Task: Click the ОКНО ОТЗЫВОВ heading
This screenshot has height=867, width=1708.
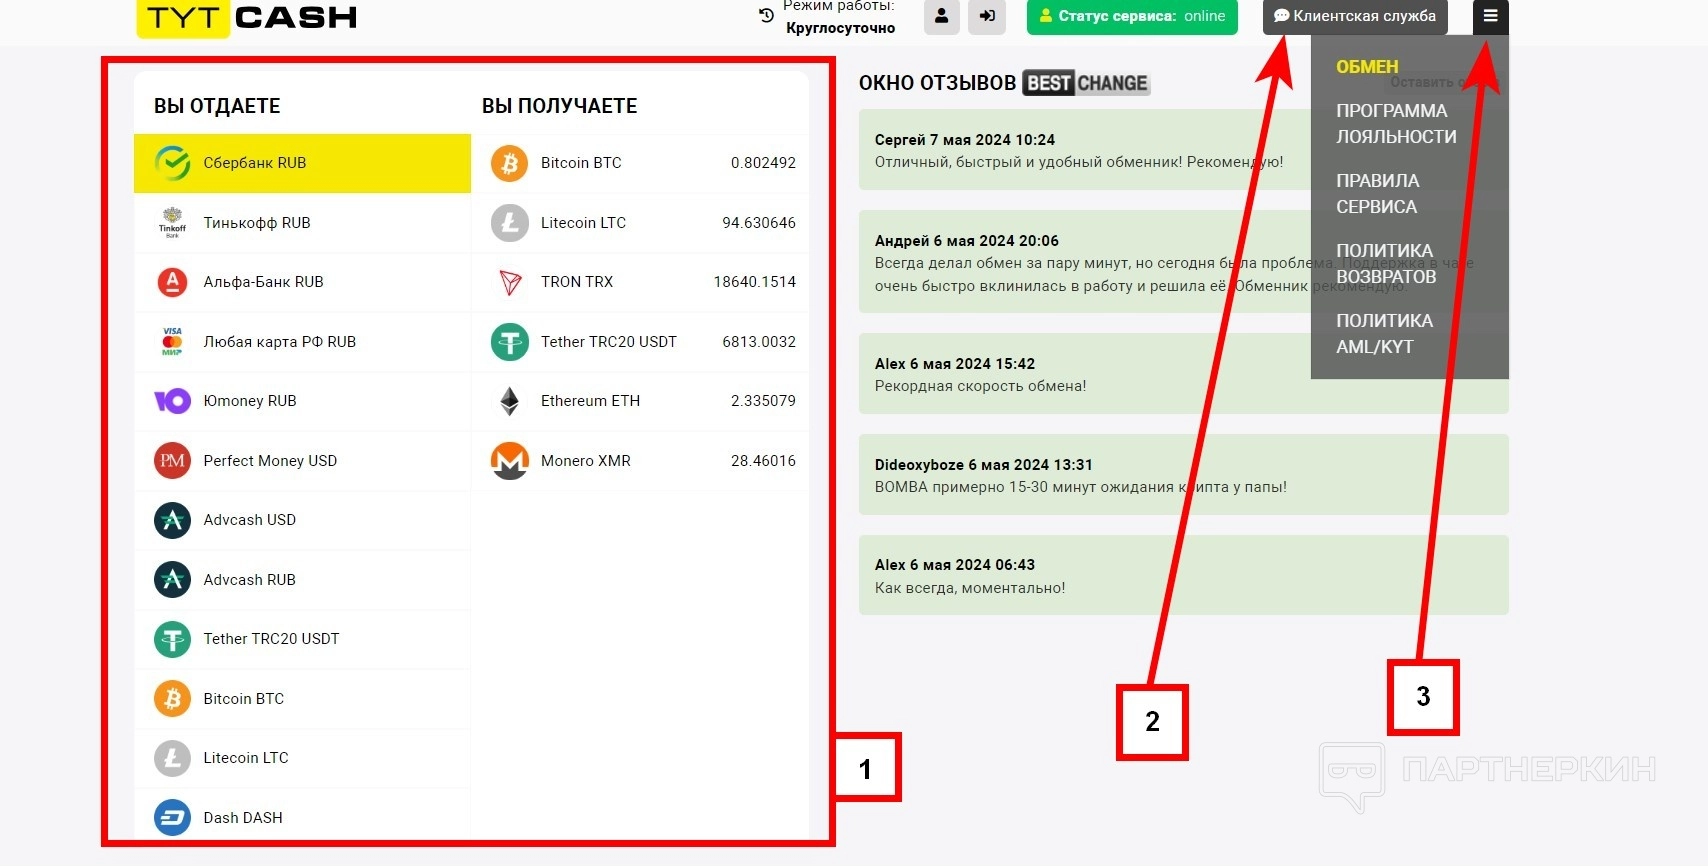Action: 937,83
